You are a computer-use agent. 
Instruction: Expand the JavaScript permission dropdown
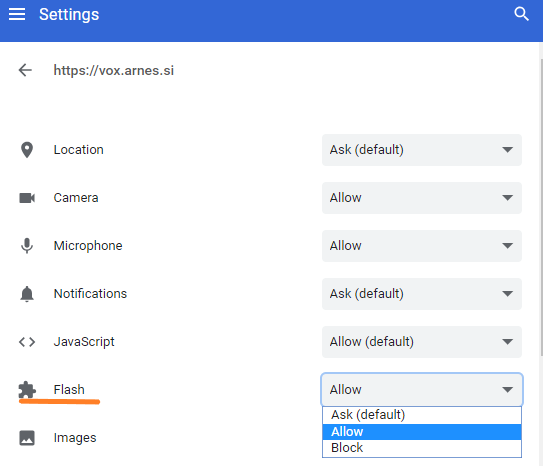[422, 342]
